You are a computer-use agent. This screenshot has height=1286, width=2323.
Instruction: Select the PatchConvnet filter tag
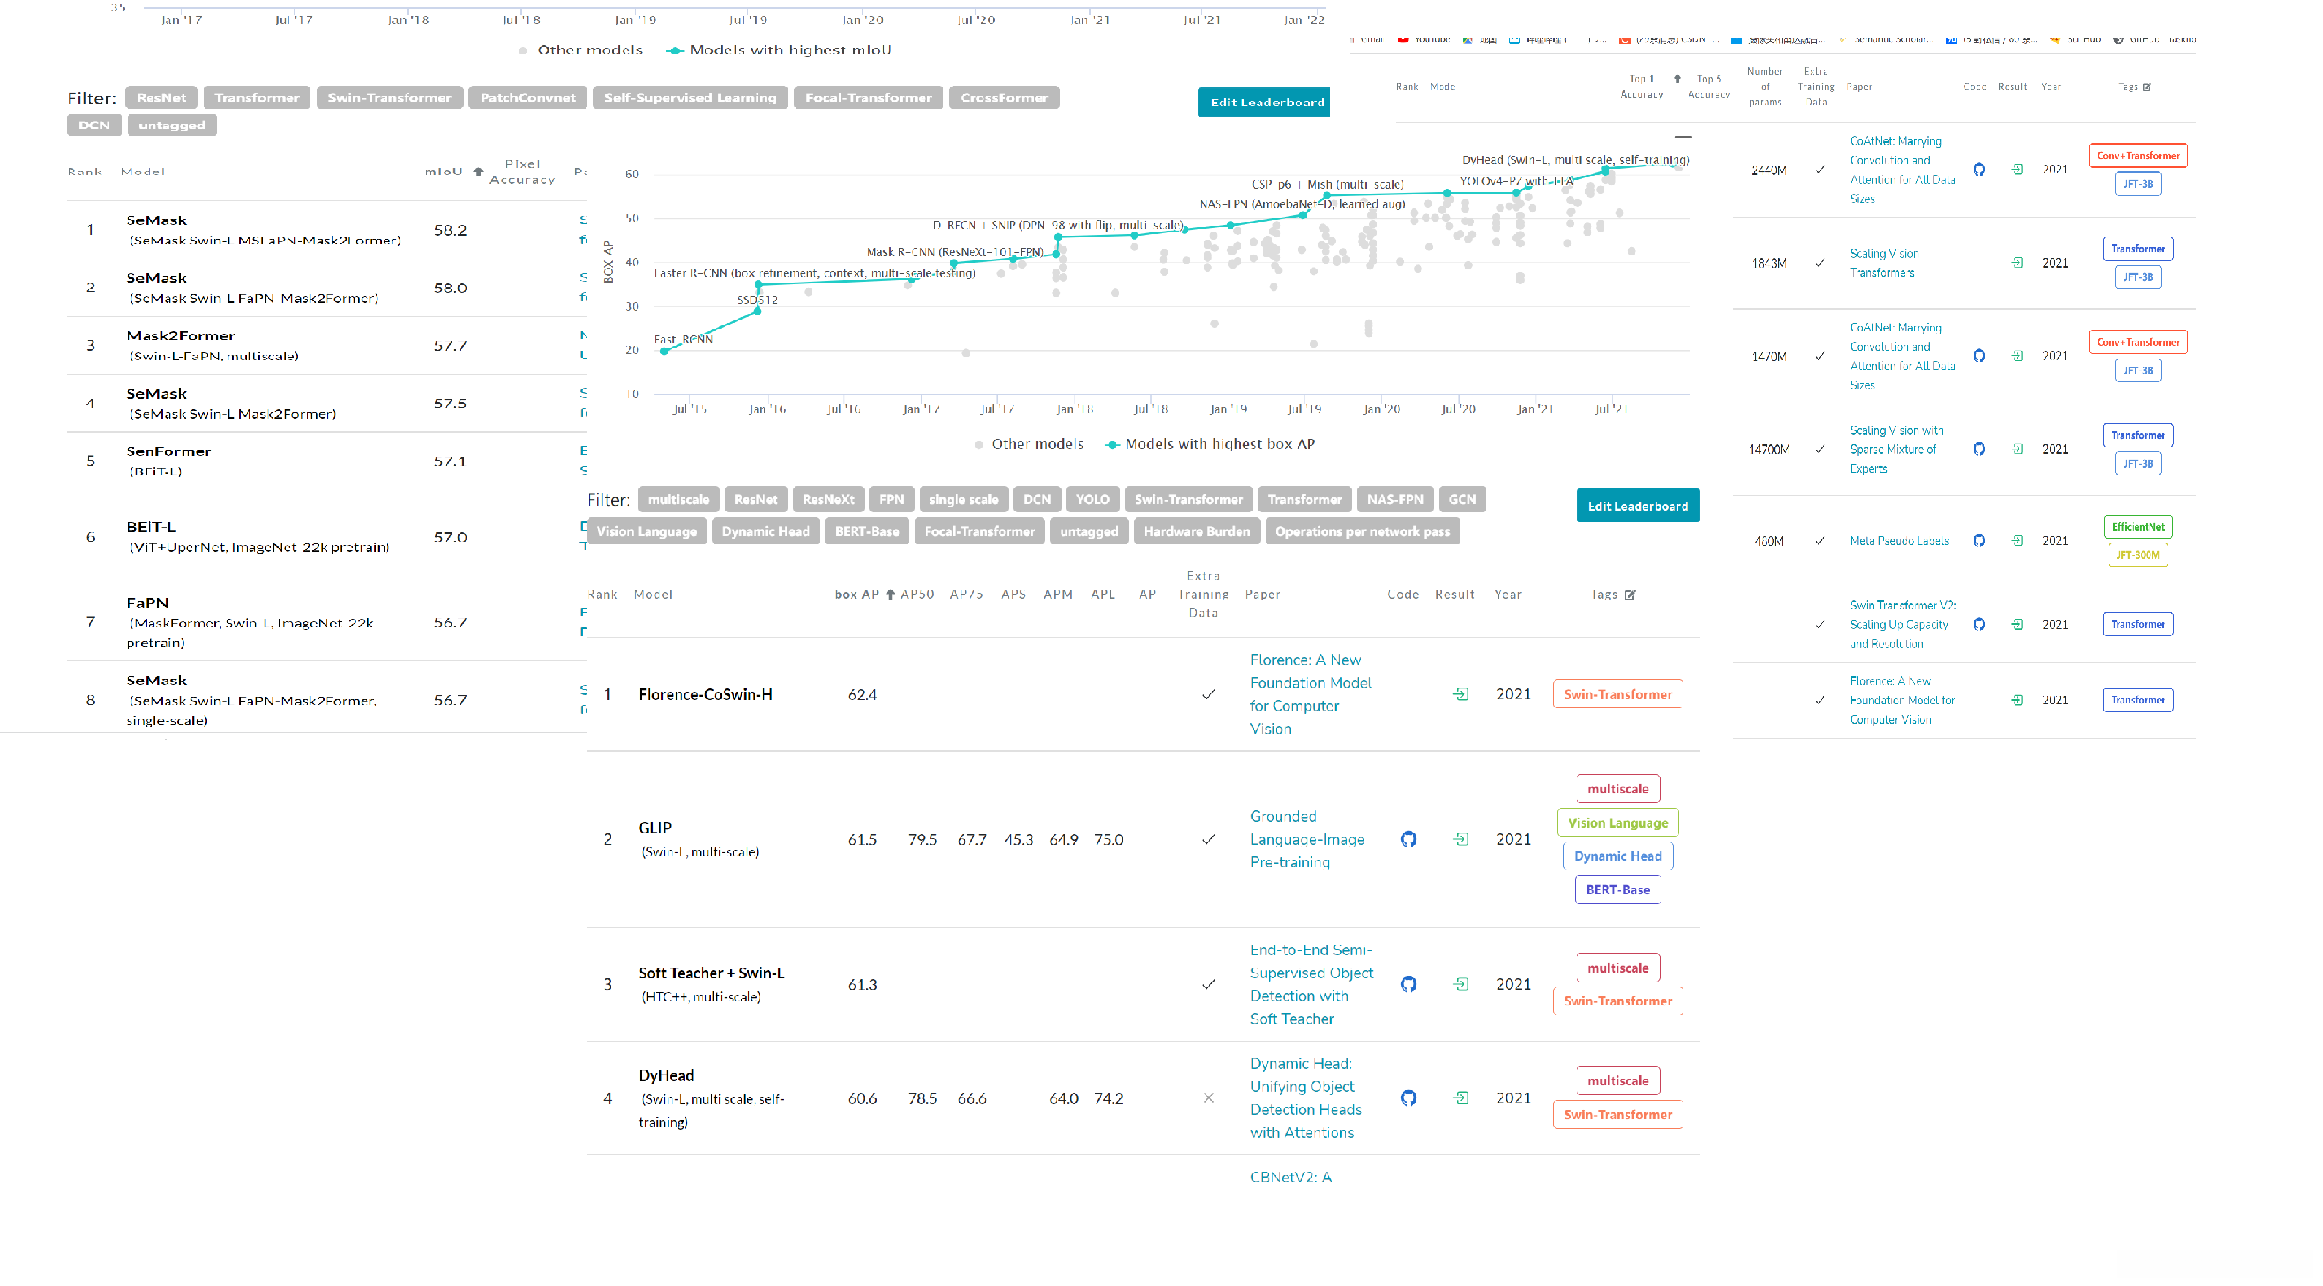click(527, 98)
